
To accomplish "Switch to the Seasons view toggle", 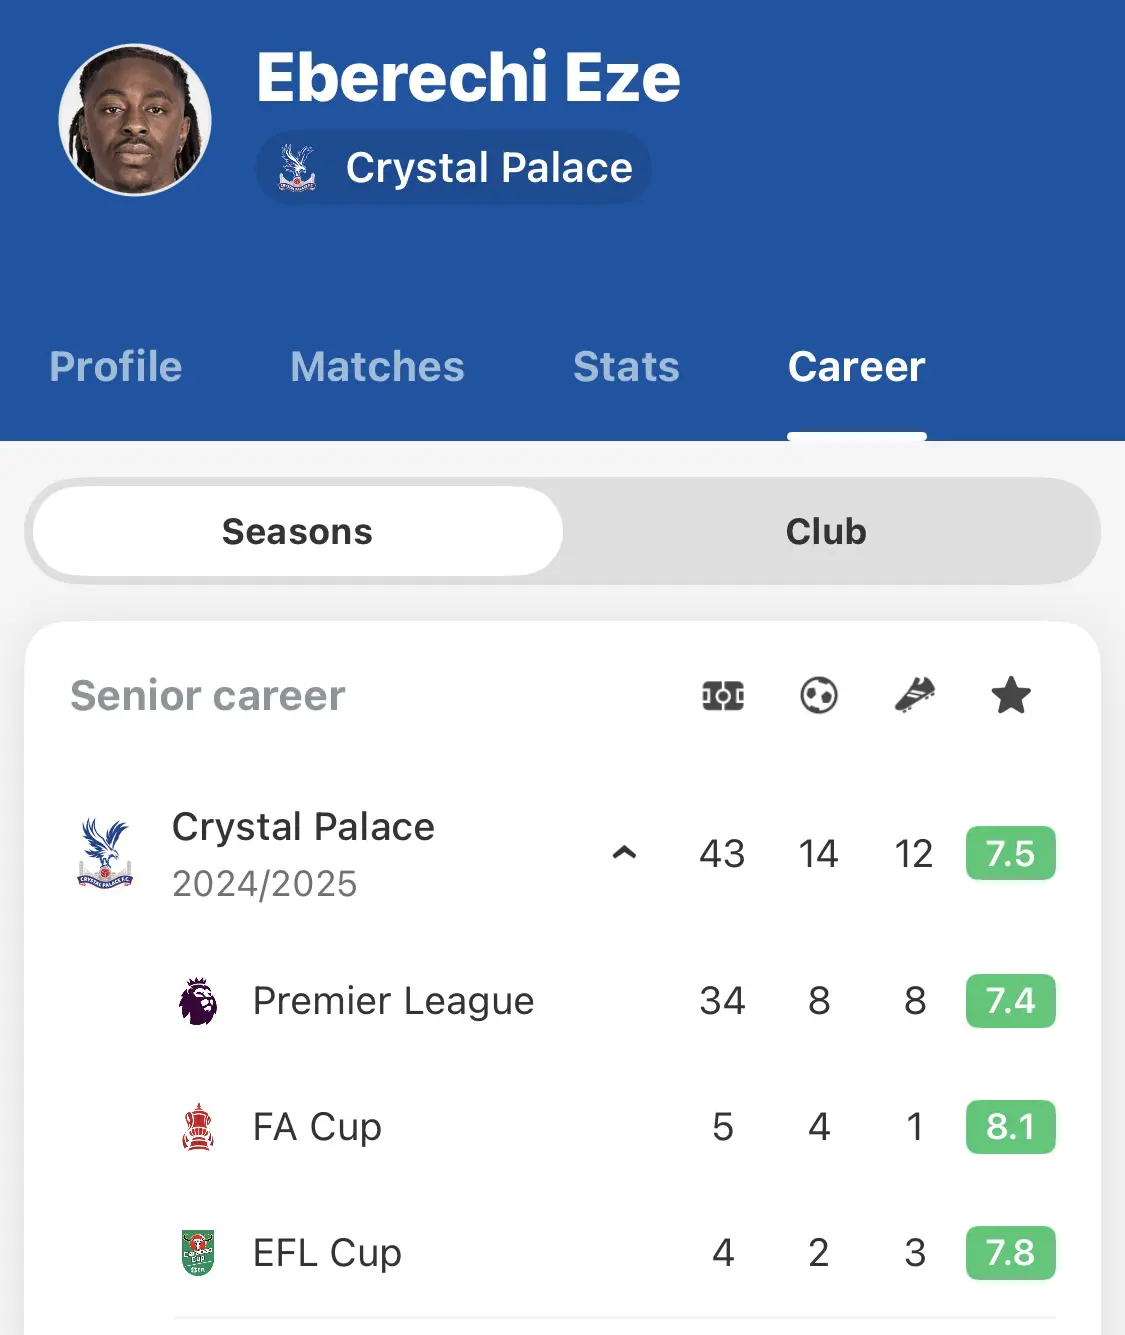I will 297,531.
